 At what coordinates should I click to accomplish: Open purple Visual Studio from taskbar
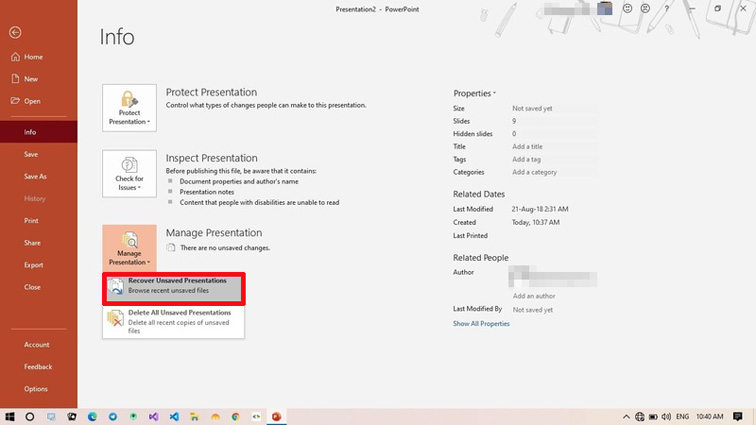click(153, 416)
